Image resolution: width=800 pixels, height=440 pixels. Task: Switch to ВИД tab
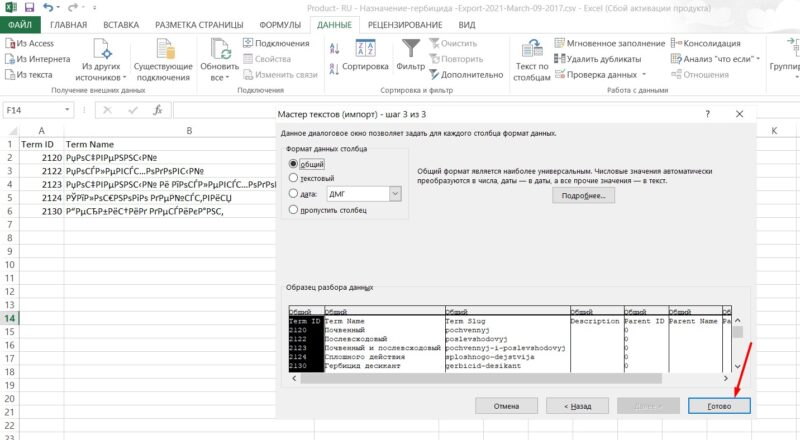[466, 25]
